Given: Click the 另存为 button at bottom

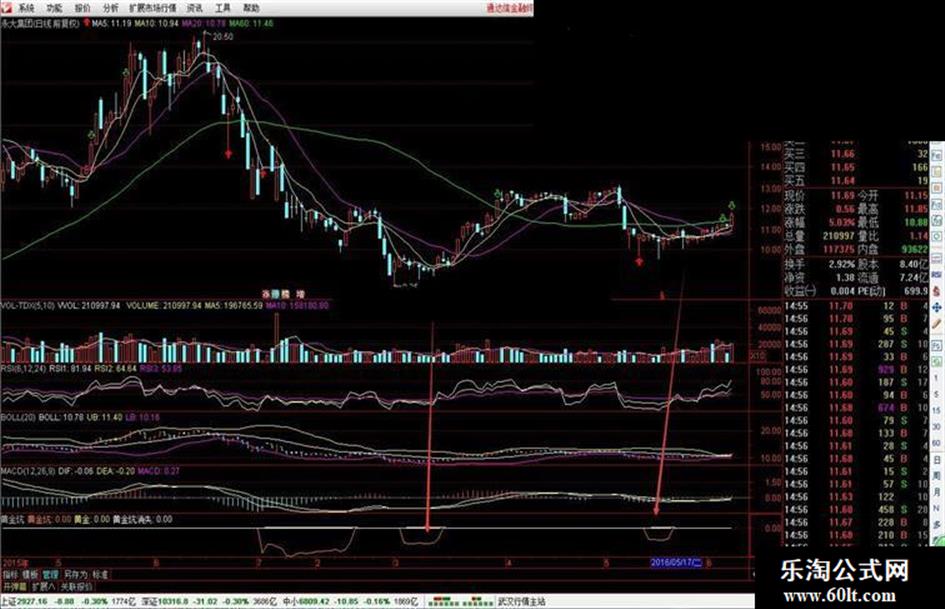Looking at the screenshot, I should tap(76, 575).
